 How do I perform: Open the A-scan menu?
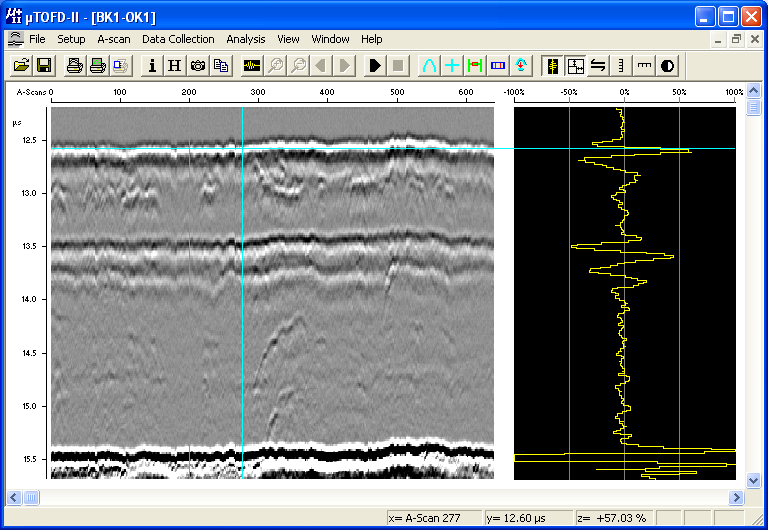pyautogui.click(x=114, y=39)
